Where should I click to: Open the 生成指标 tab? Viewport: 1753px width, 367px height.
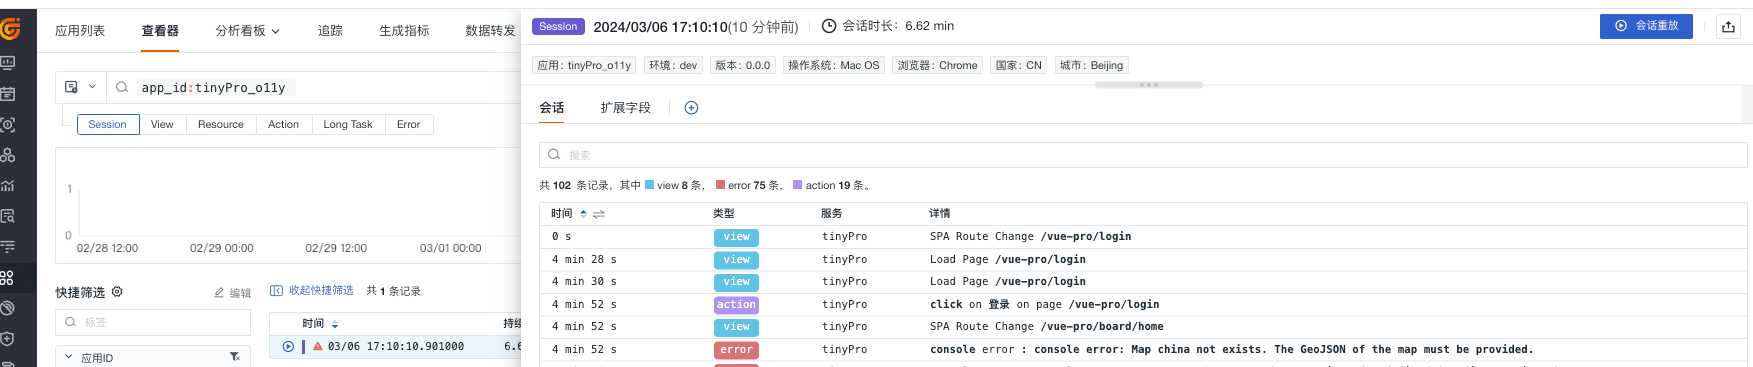click(404, 31)
